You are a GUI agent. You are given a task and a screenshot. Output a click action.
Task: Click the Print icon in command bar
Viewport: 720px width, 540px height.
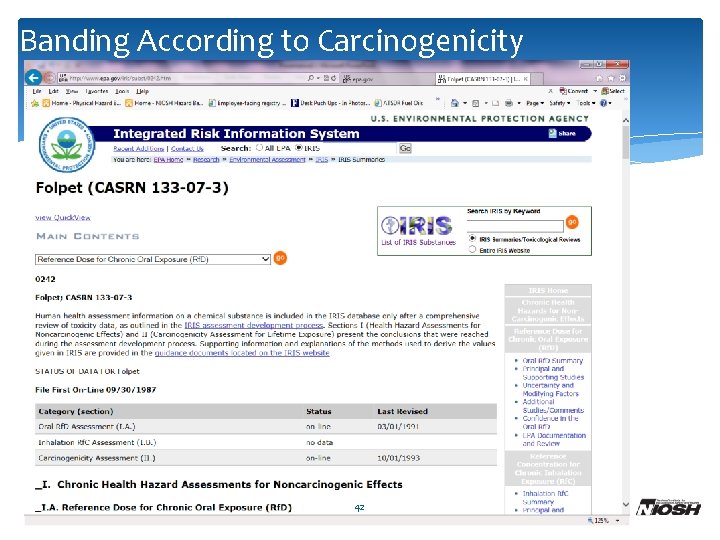click(x=509, y=103)
